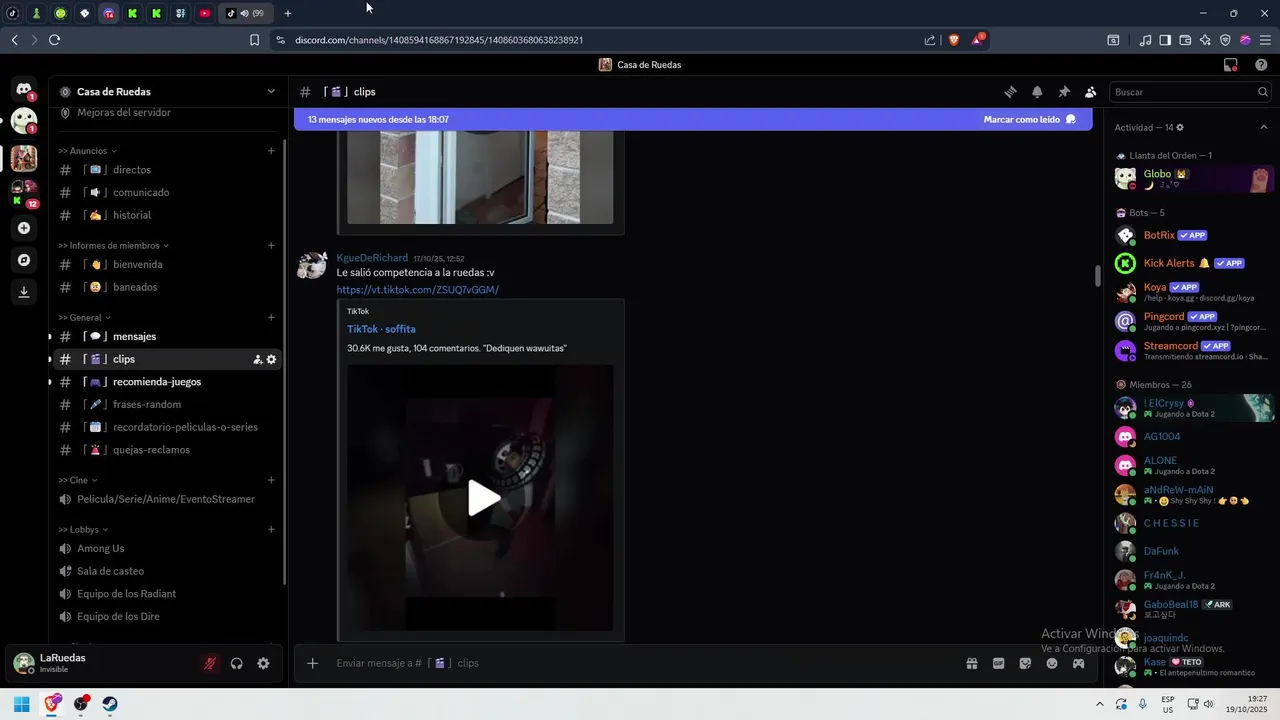Viewport: 1280px width, 720px height.
Task: Open Brave Shields lion icon
Action: 953,40
